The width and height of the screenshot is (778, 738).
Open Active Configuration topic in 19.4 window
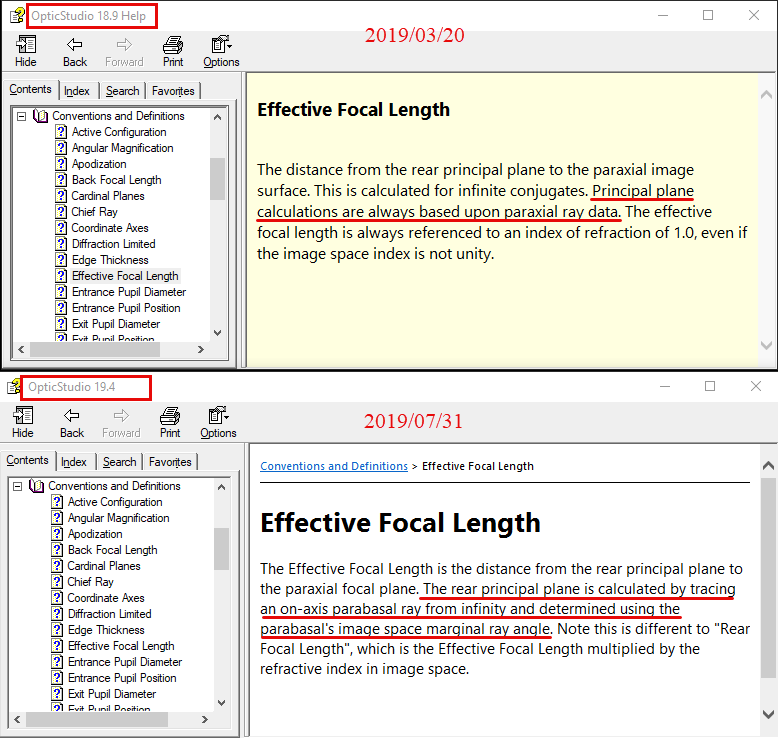115,502
